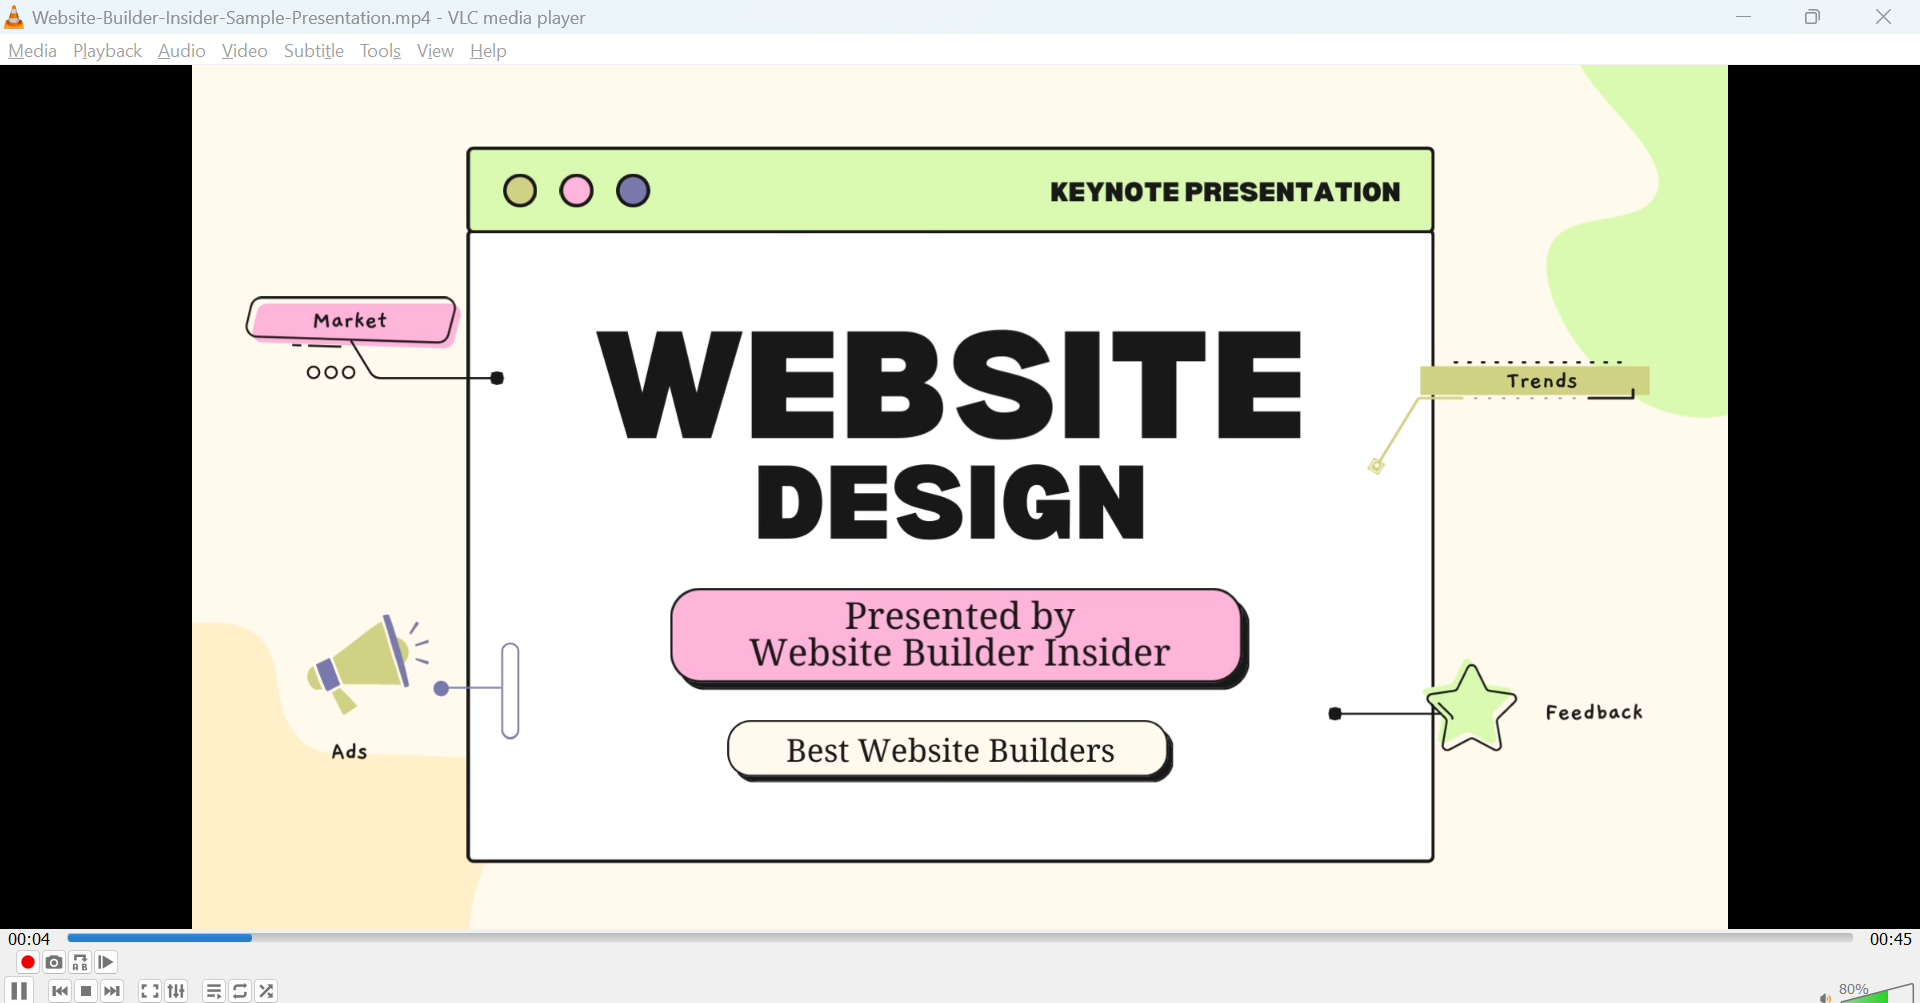Click the Trends label in the video
The height and width of the screenshot is (1003, 1920).
(x=1535, y=381)
